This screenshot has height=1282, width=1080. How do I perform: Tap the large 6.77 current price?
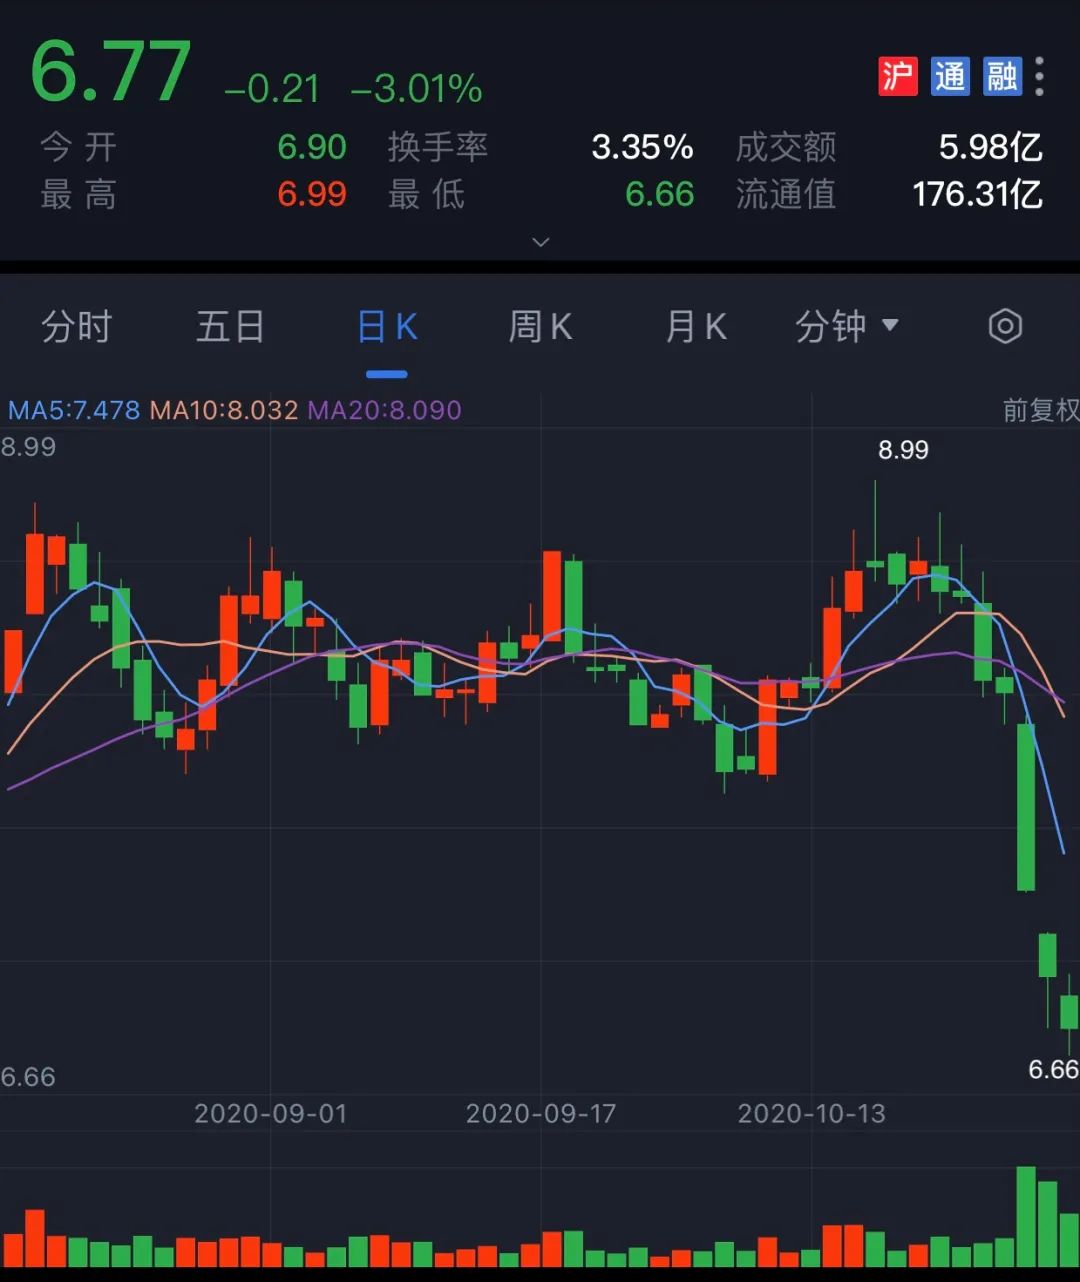(x=110, y=72)
